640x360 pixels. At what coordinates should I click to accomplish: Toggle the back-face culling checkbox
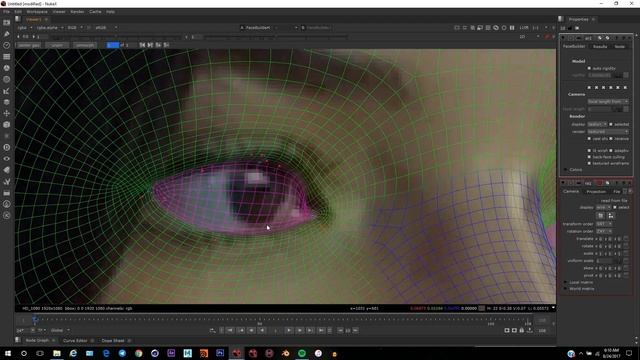tap(589, 157)
